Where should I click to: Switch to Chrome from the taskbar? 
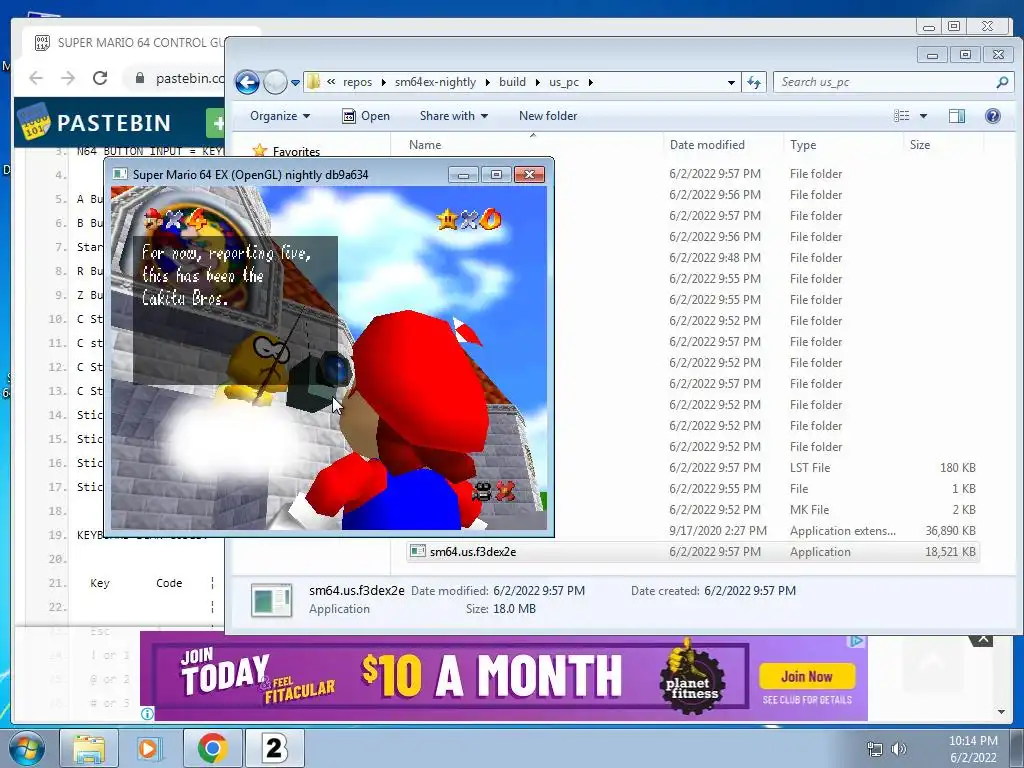pyautogui.click(x=213, y=748)
